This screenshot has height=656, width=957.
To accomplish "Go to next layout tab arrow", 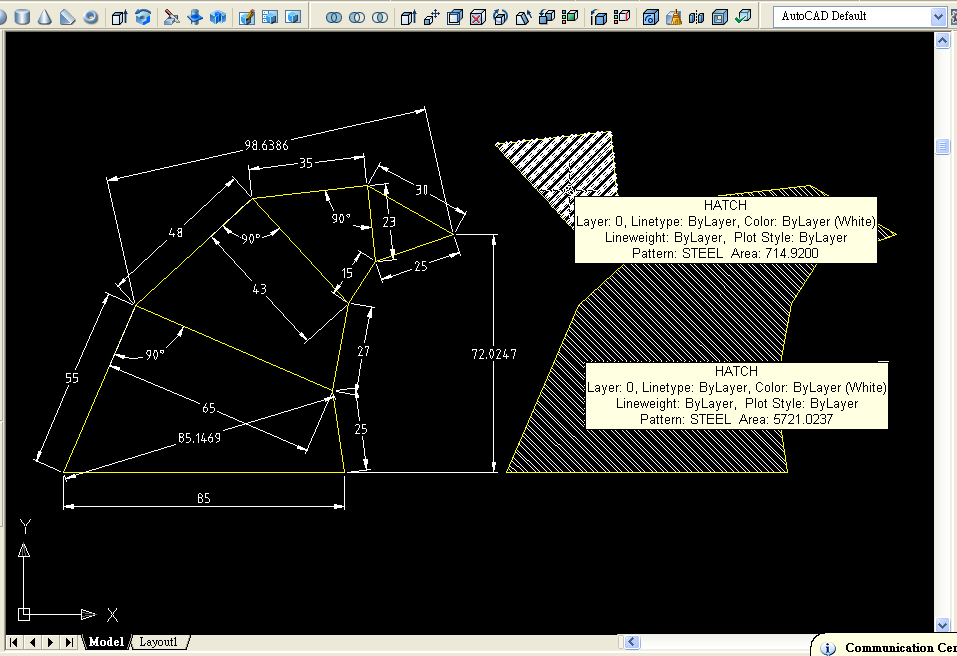I will pyautogui.click(x=51, y=642).
